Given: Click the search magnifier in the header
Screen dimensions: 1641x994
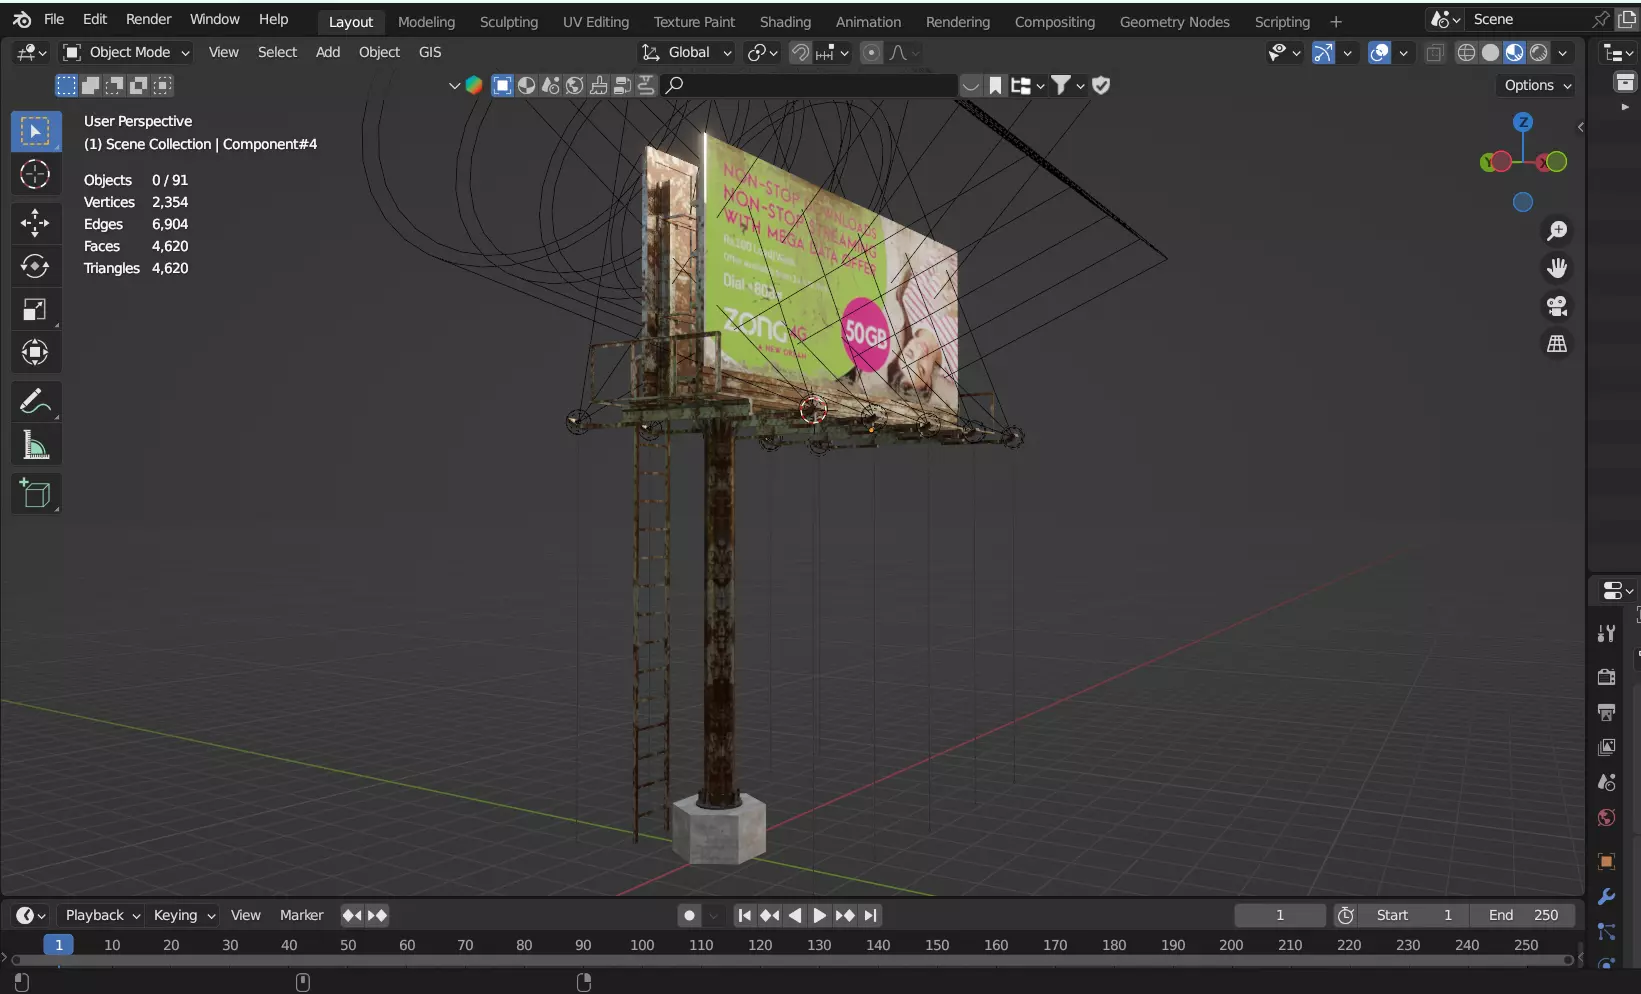Looking at the screenshot, I should [x=674, y=85].
